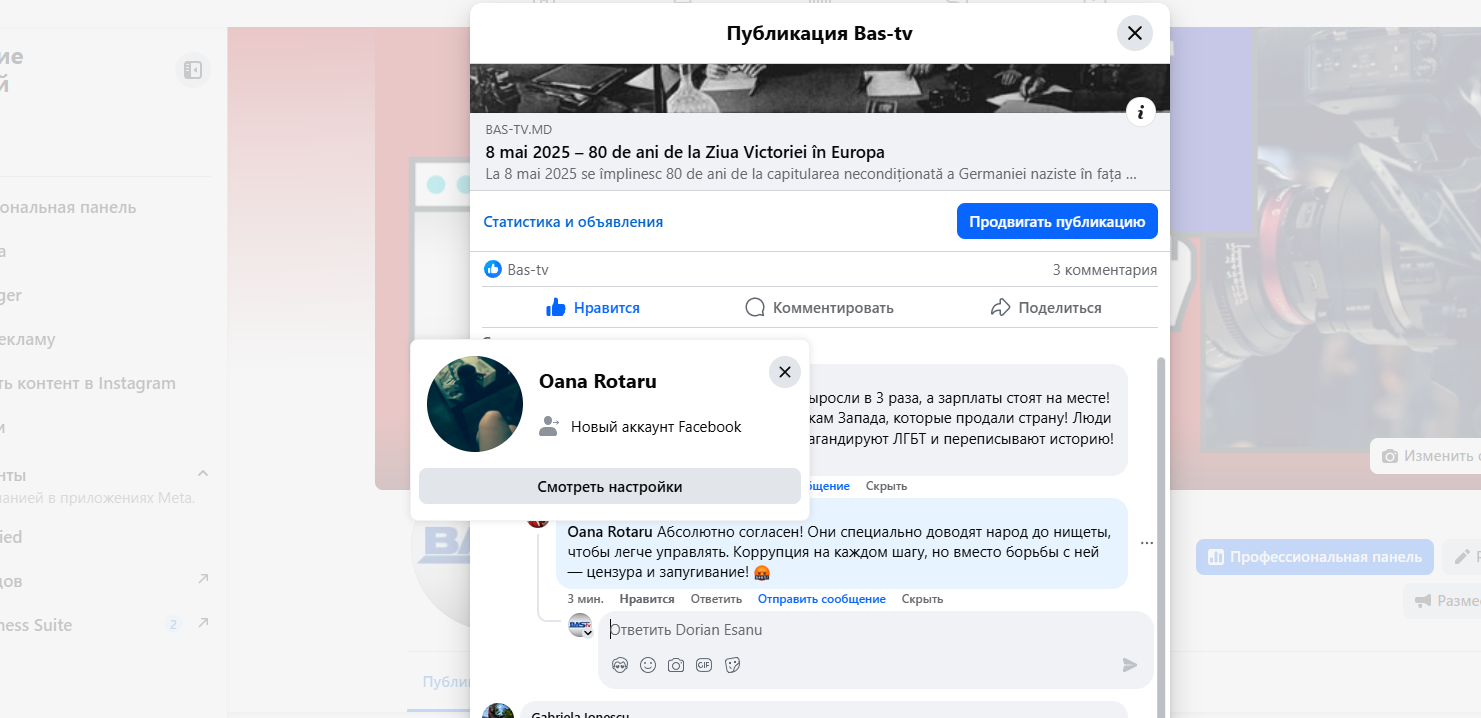Like the post with Нравится thumbs-up
Image resolution: width=1481 pixels, height=718 pixels.
click(593, 308)
